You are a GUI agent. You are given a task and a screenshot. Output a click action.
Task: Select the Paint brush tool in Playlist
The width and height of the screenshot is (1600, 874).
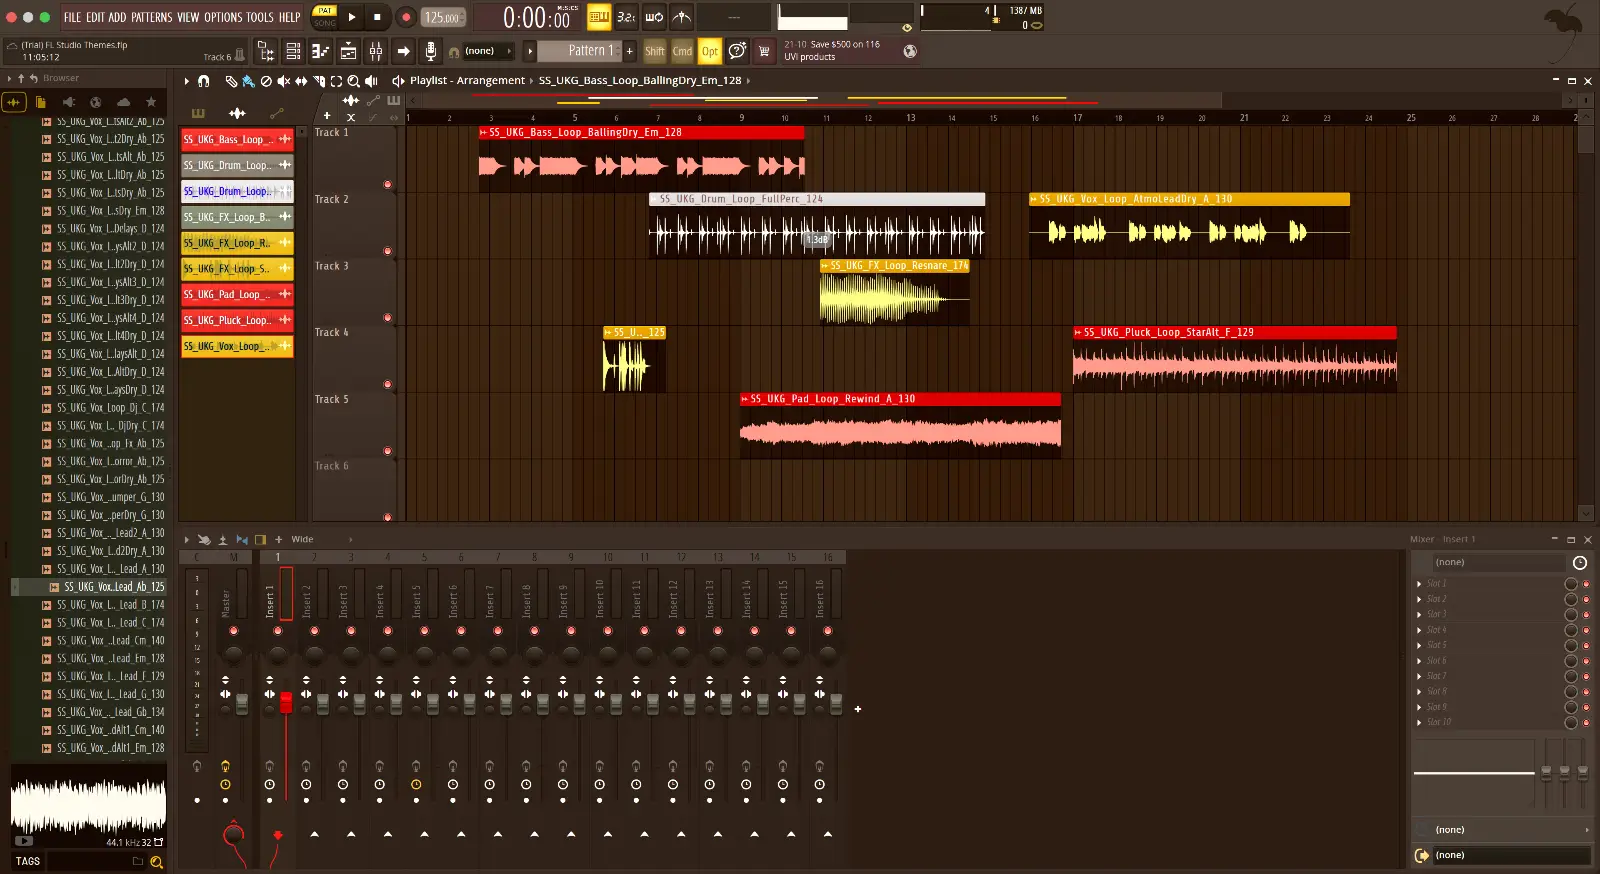(x=248, y=81)
